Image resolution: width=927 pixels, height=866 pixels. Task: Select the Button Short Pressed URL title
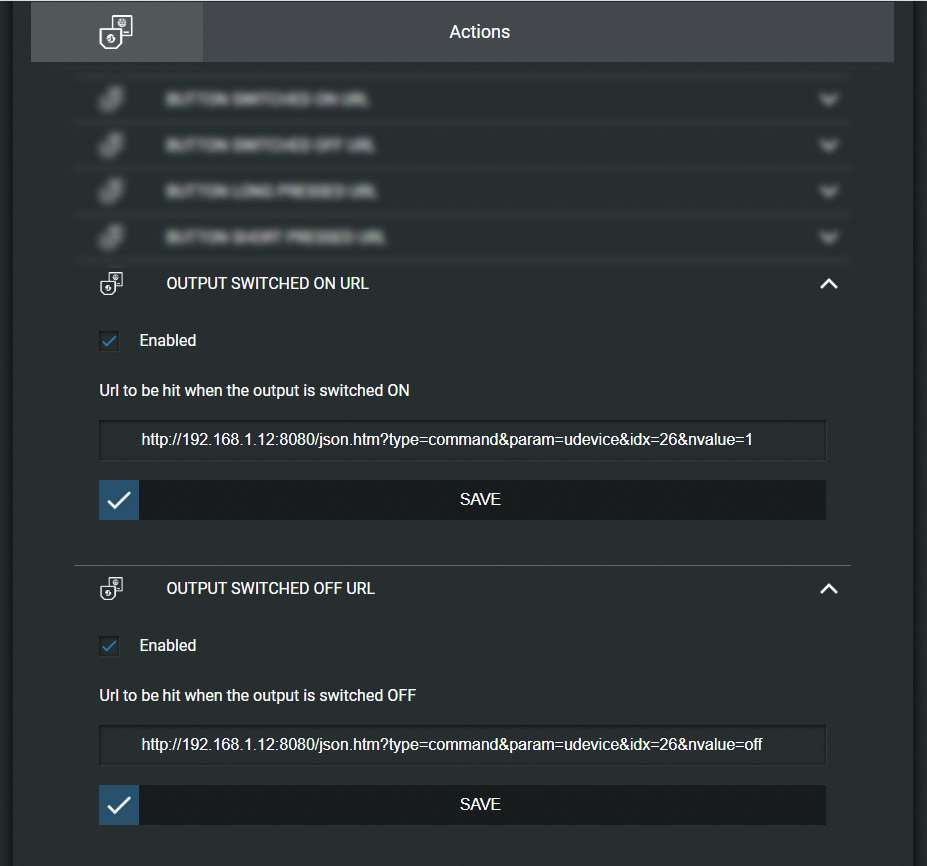[x=276, y=238]
